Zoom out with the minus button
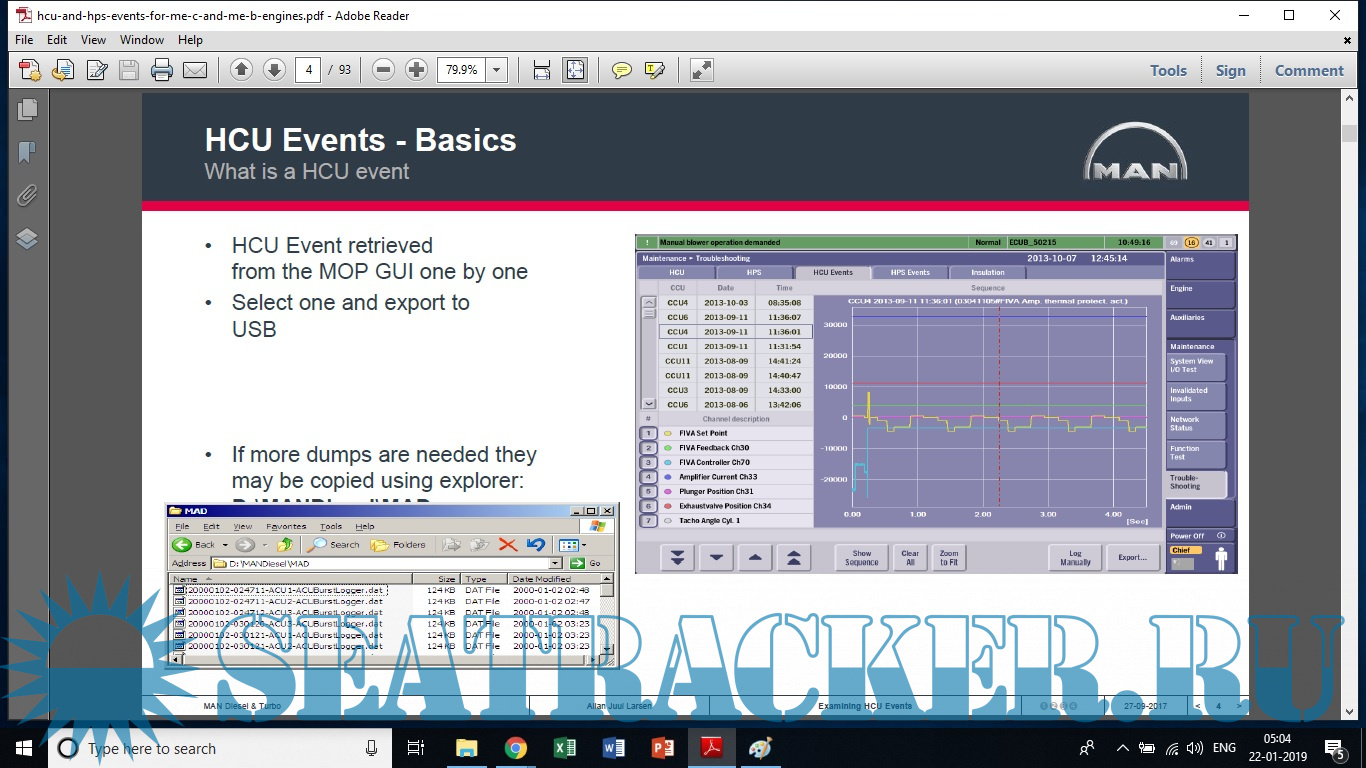Image resolution: width=1366 pixels, height=768 pixels. click(383, 70)
